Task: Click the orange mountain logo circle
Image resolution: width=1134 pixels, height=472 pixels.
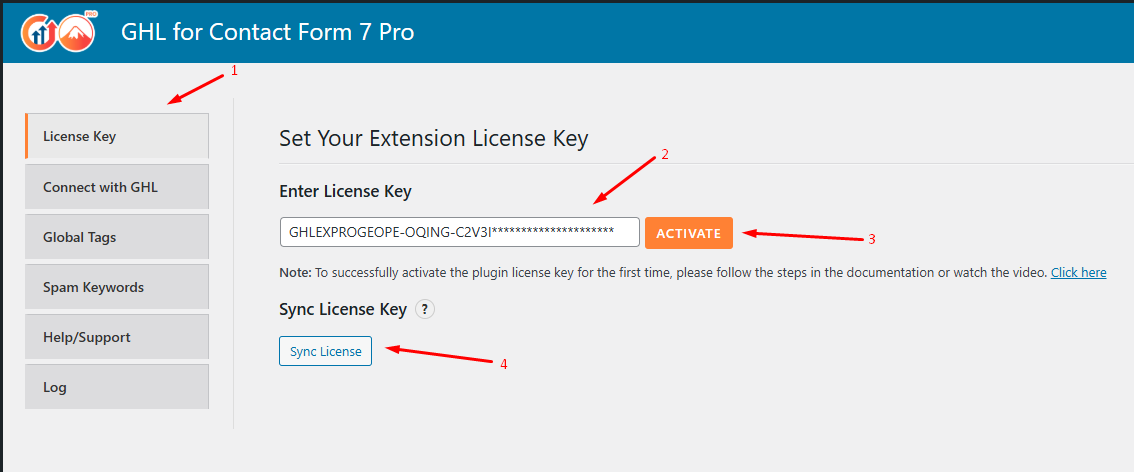Action: click(76, 36)
